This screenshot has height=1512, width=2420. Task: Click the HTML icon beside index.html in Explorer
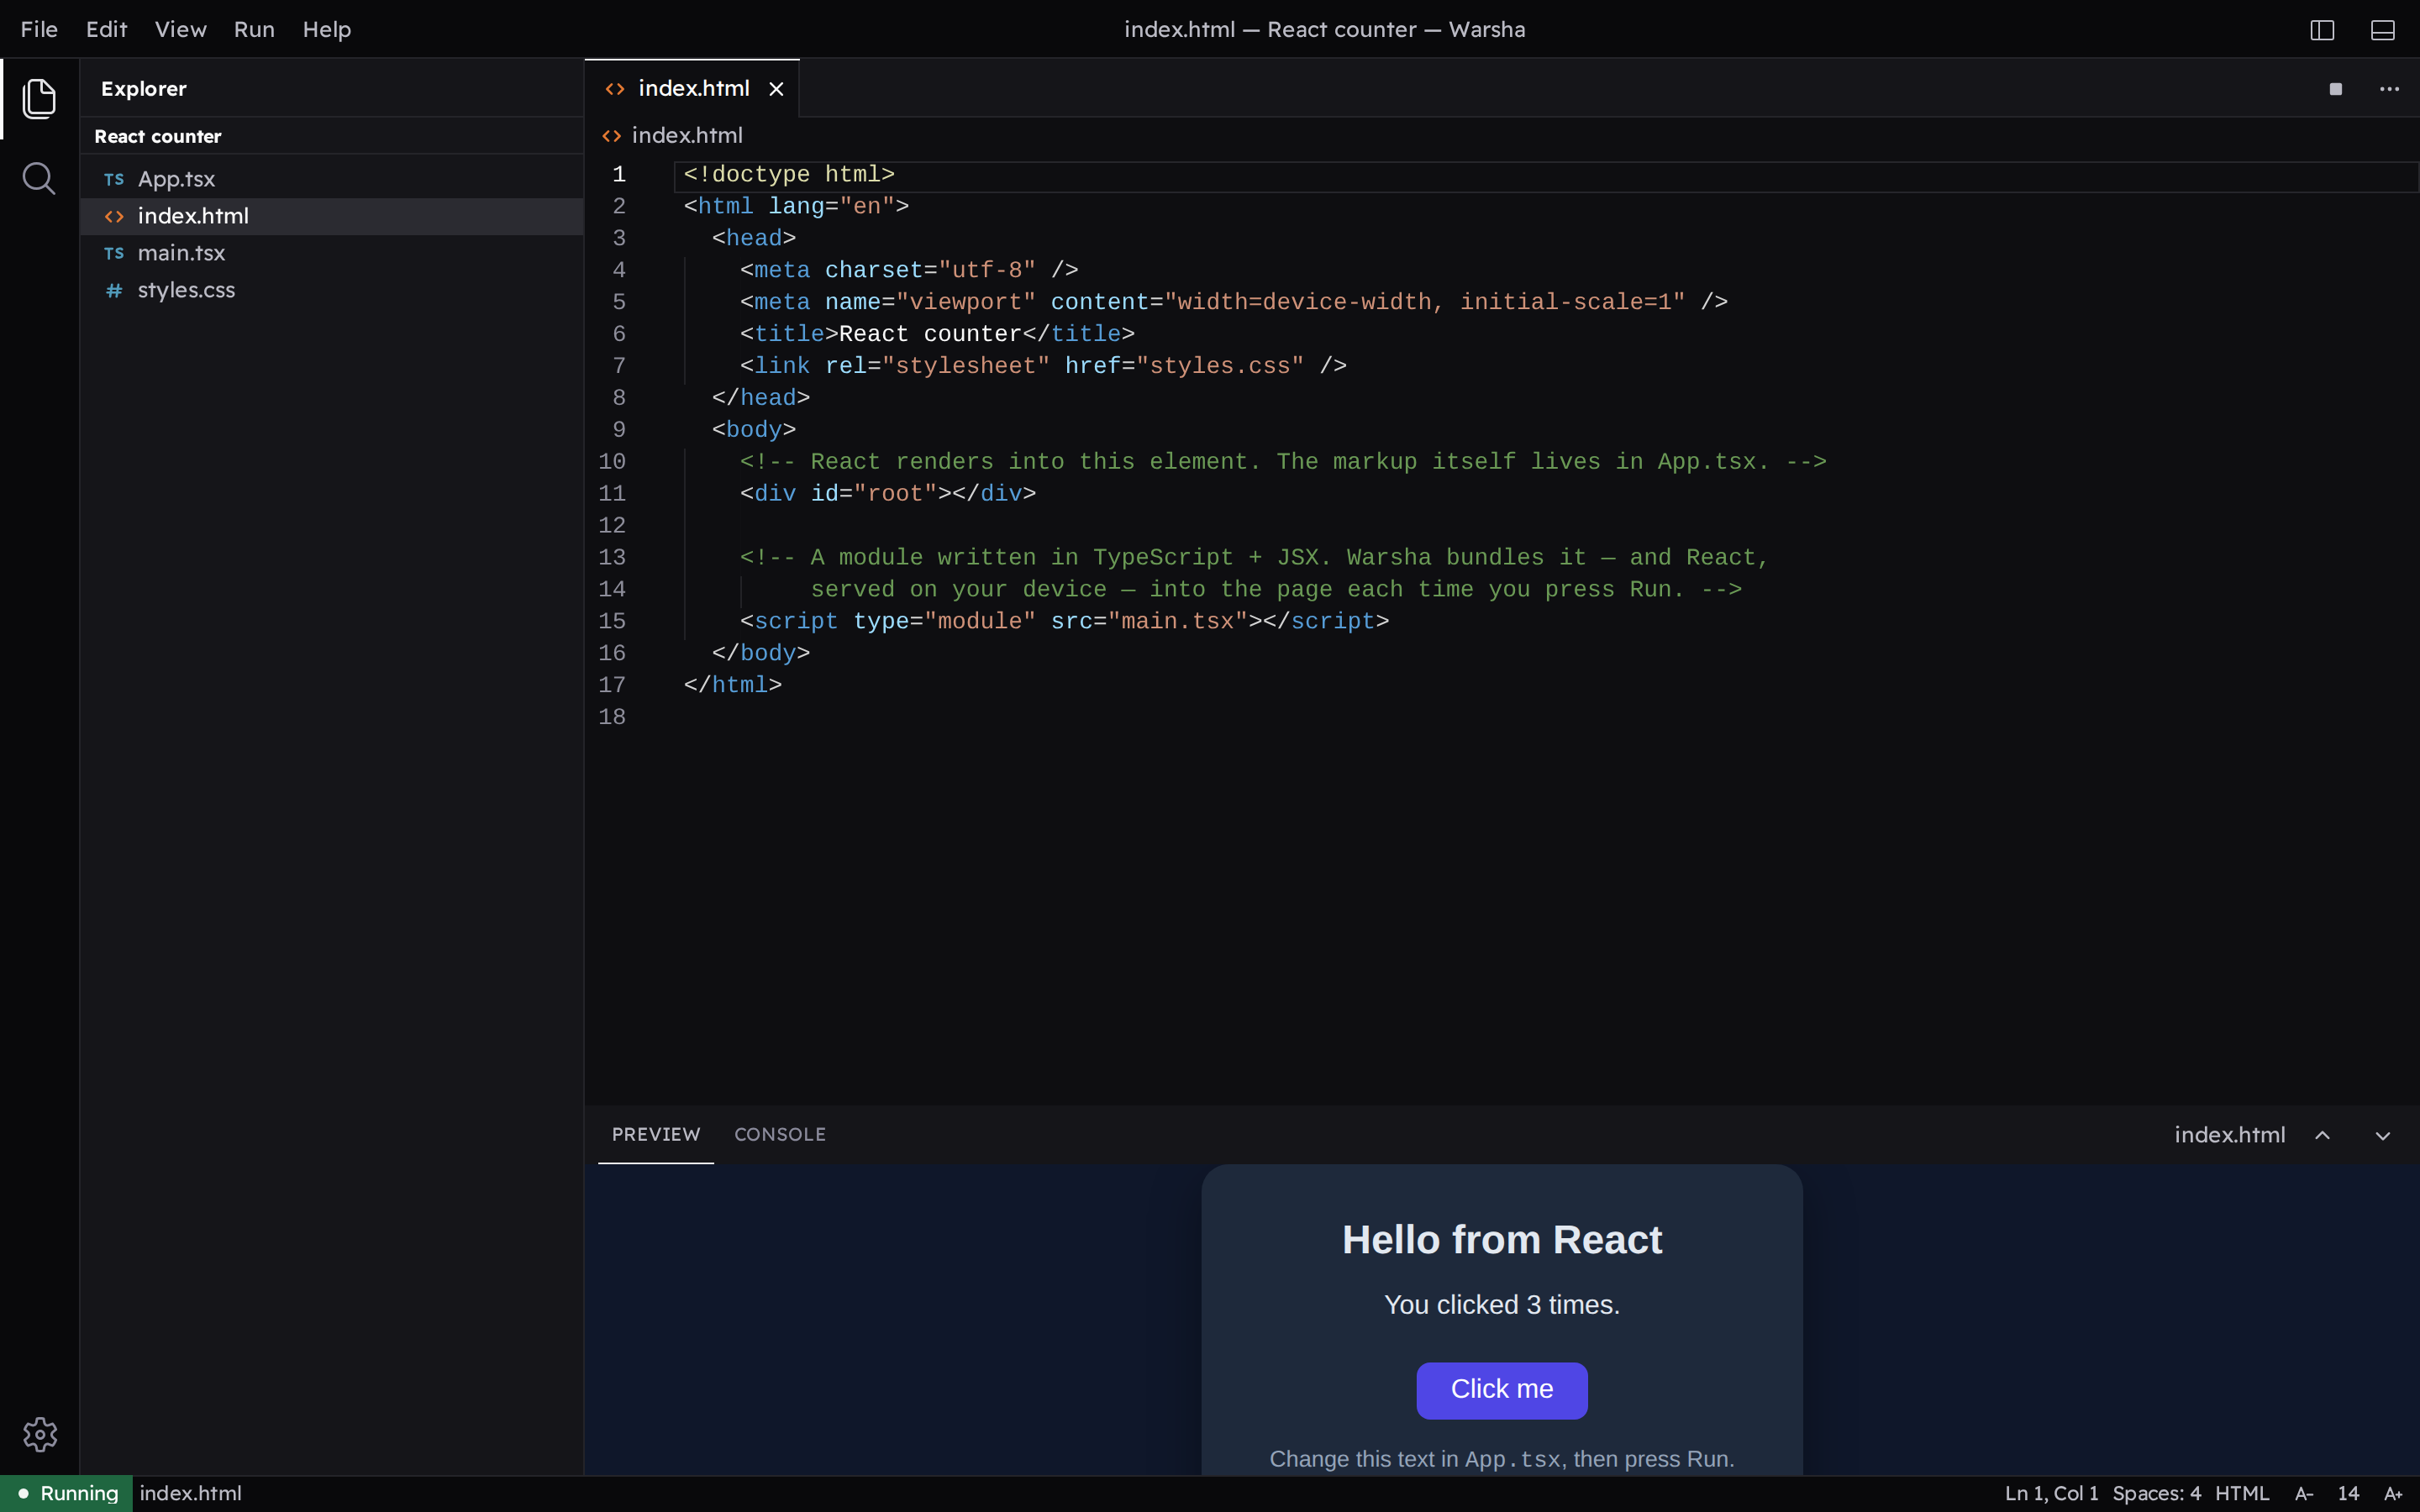[x=114, y=216]
